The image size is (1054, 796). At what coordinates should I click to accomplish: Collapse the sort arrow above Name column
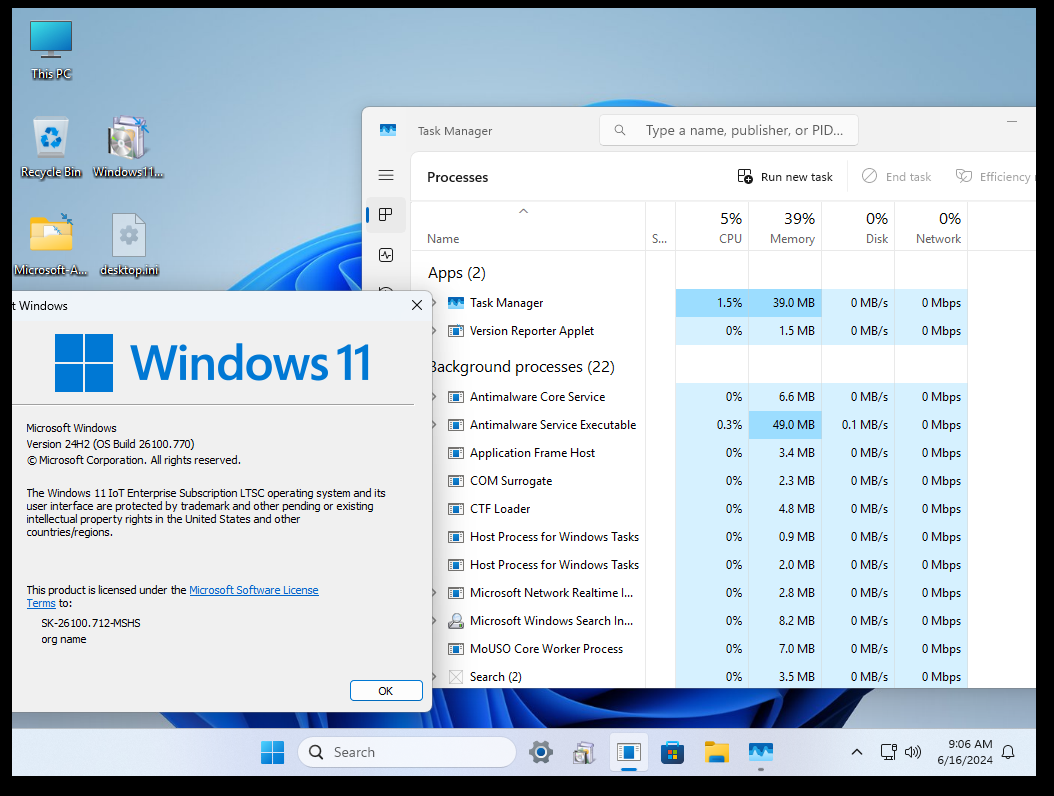click(x=523, y=211)
